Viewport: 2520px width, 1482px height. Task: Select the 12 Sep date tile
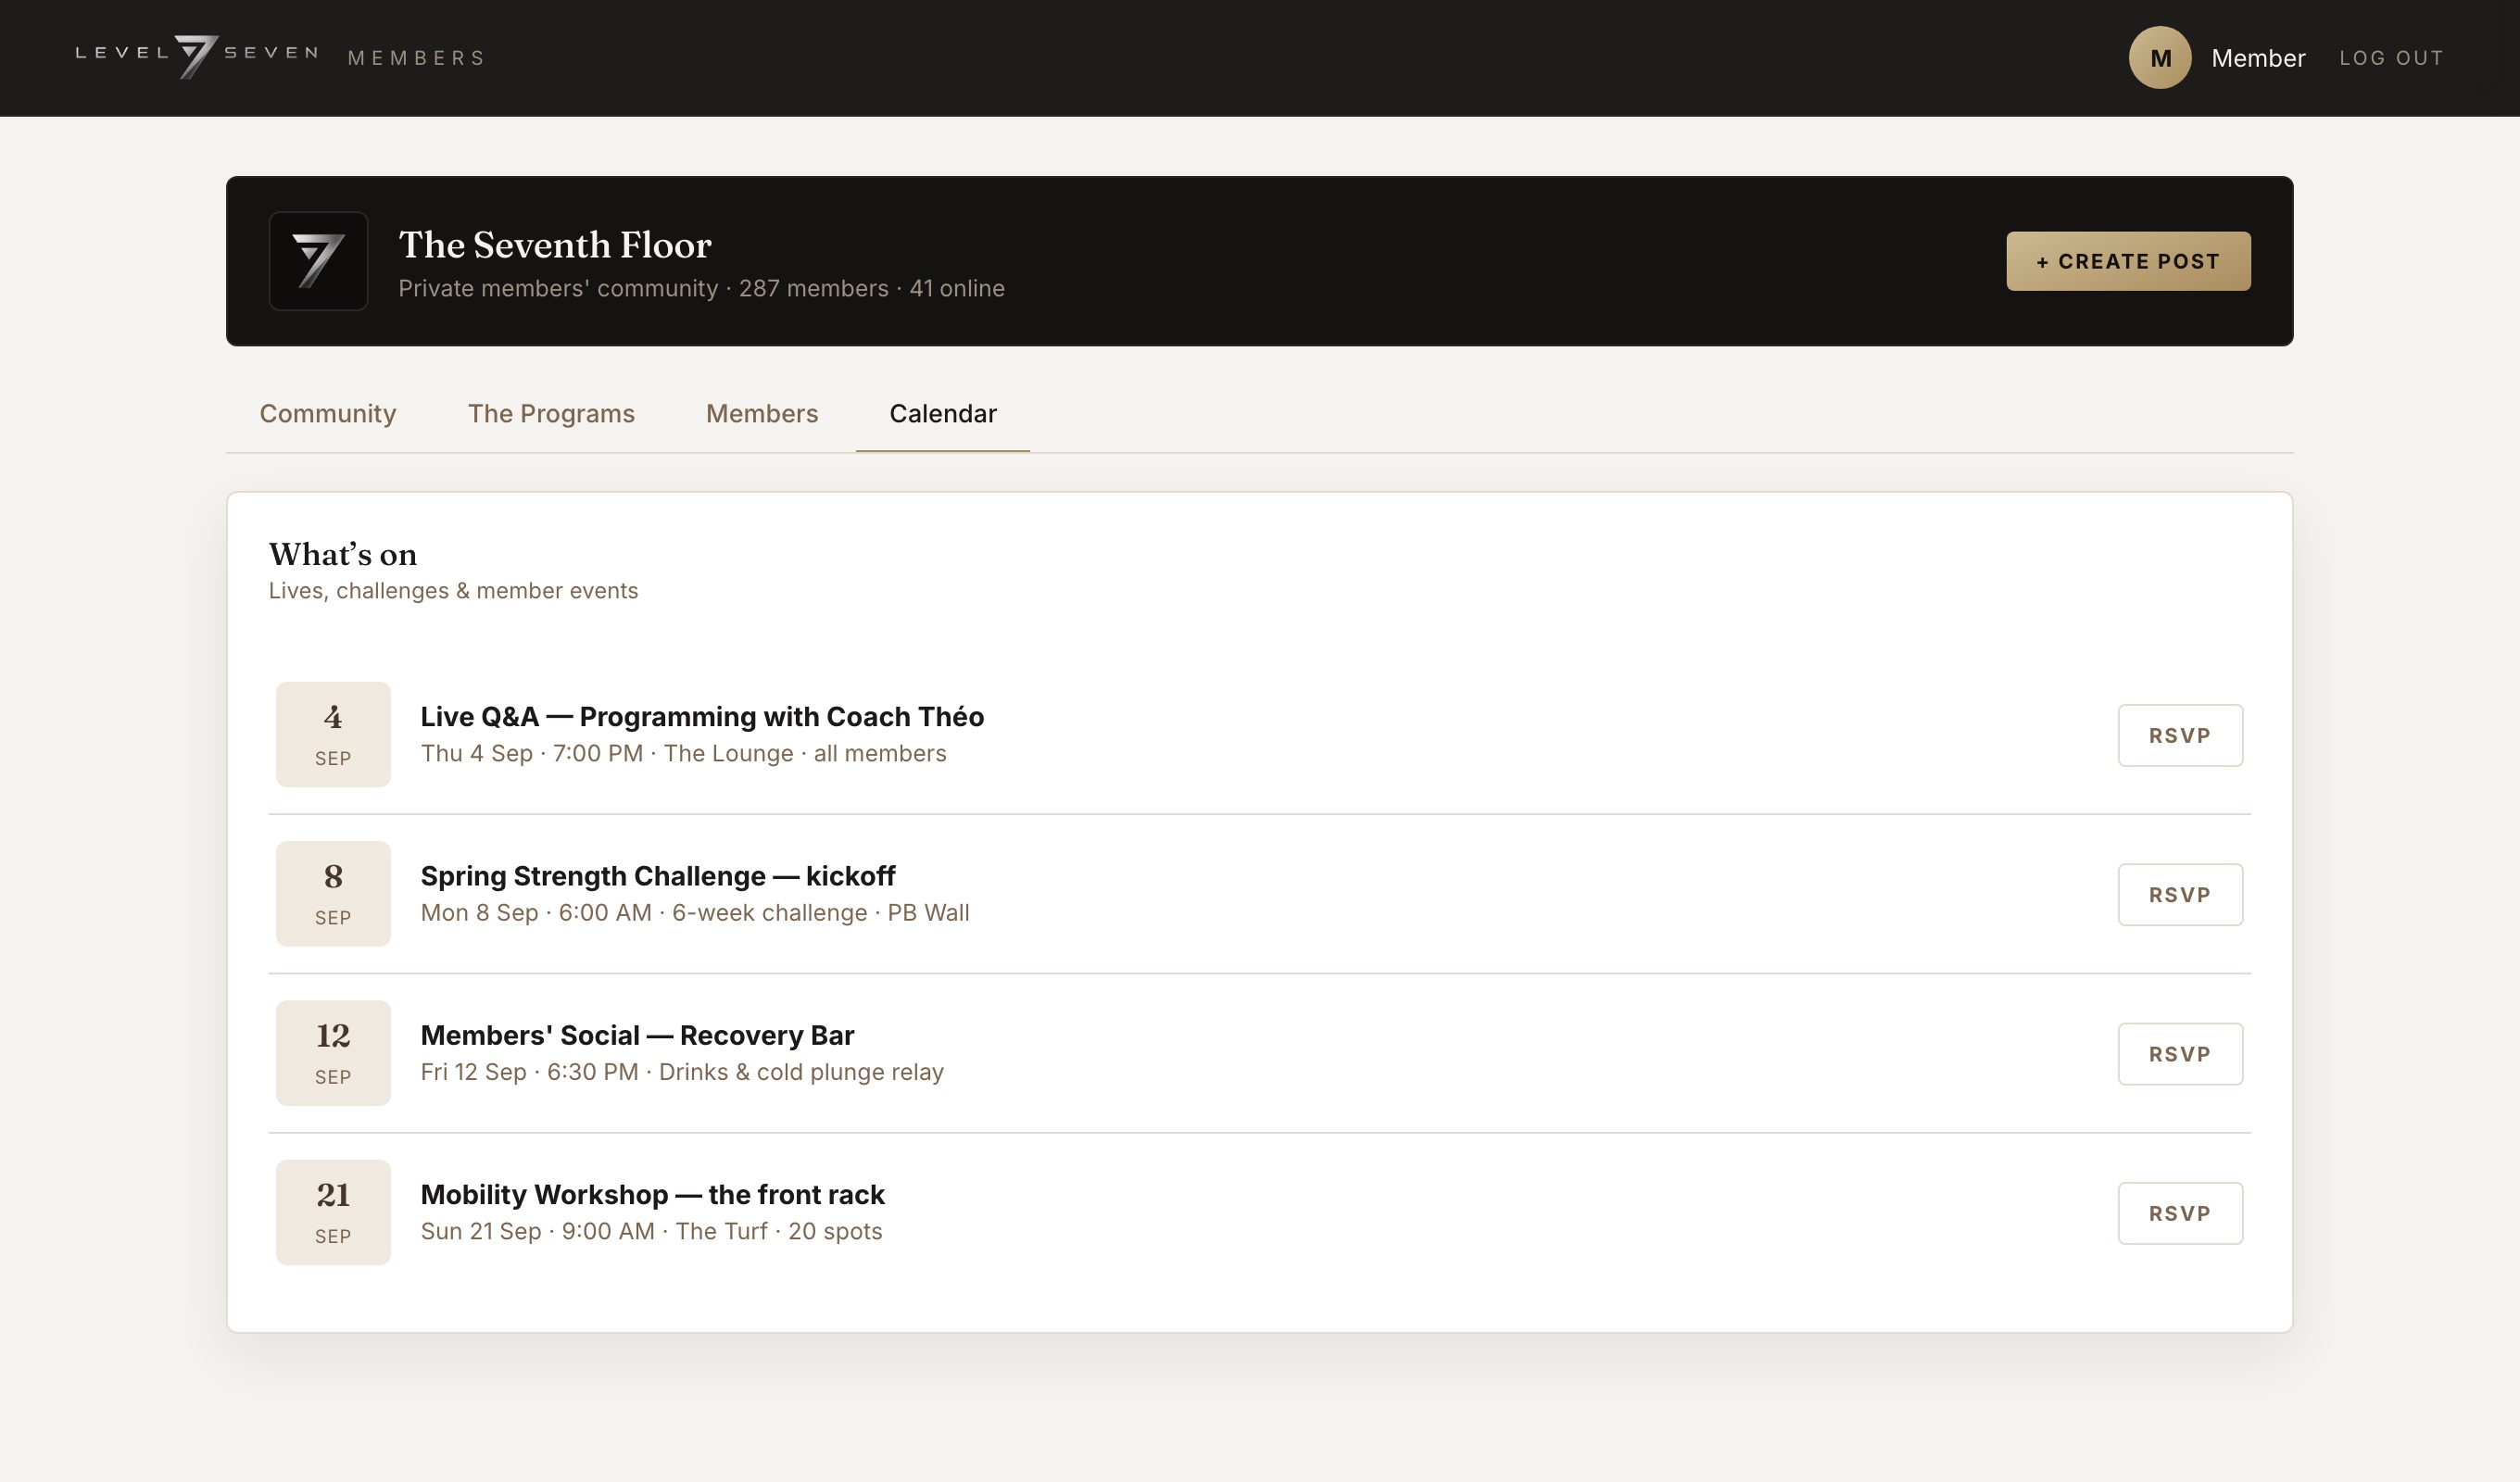point(333,1053)
